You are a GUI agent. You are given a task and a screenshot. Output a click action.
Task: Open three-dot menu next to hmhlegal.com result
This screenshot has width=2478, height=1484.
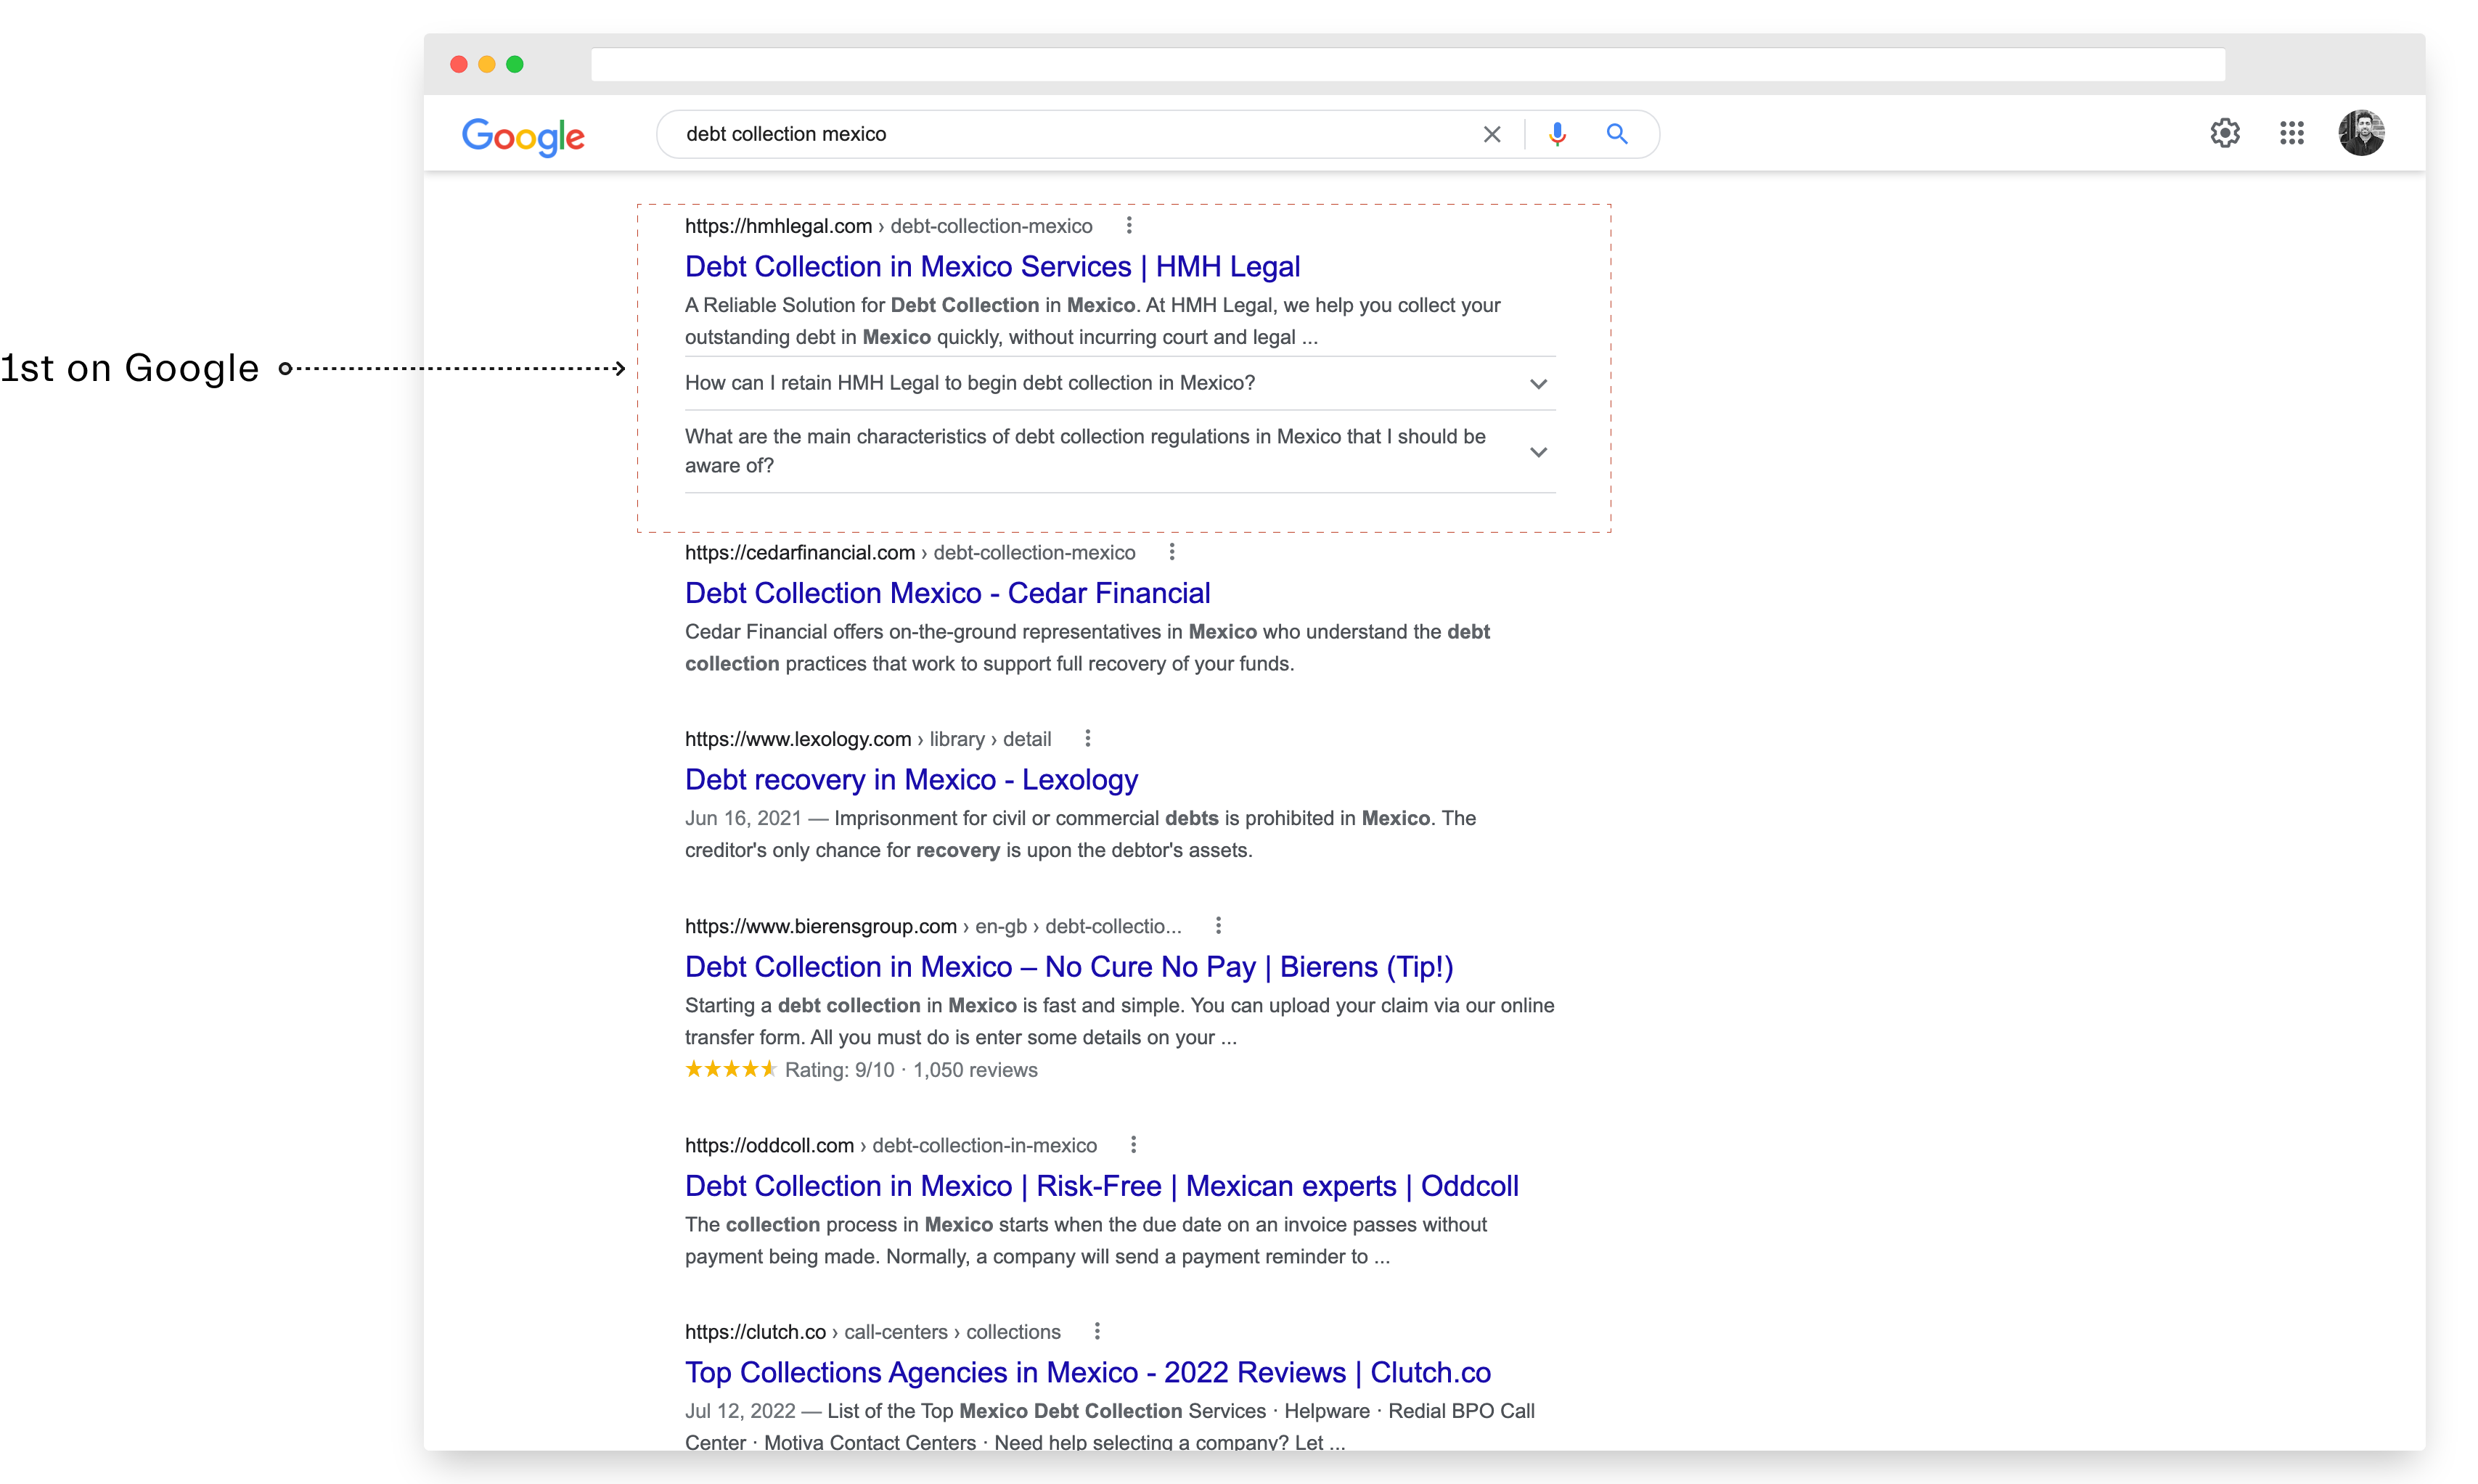tap(1129, 225)
